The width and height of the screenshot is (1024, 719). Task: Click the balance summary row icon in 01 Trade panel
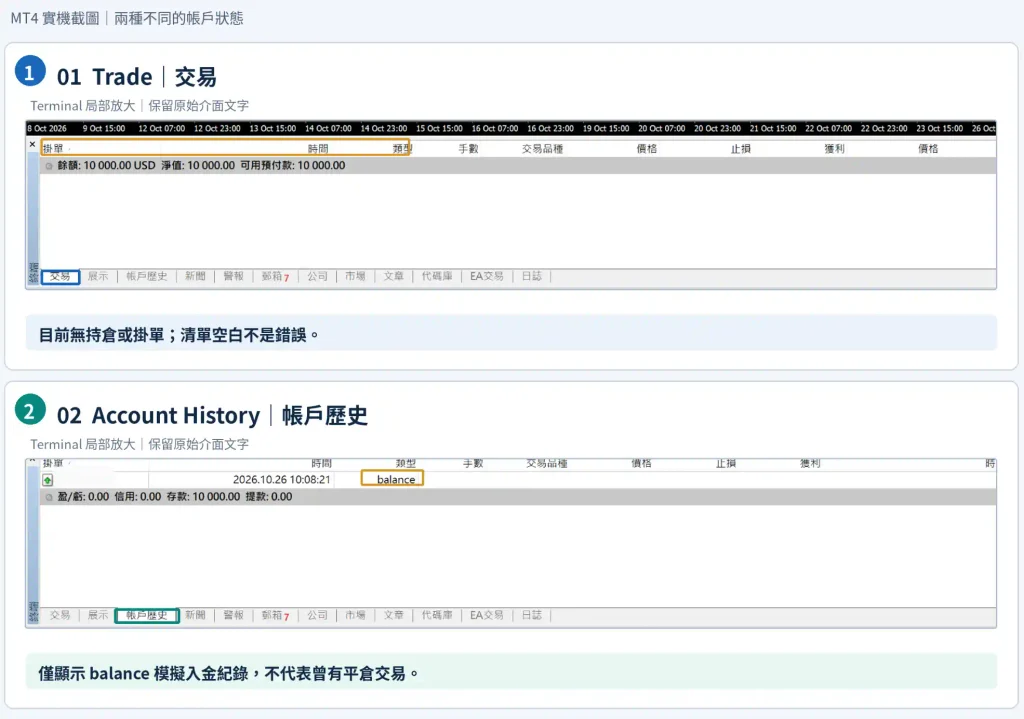tap(48, 166)
